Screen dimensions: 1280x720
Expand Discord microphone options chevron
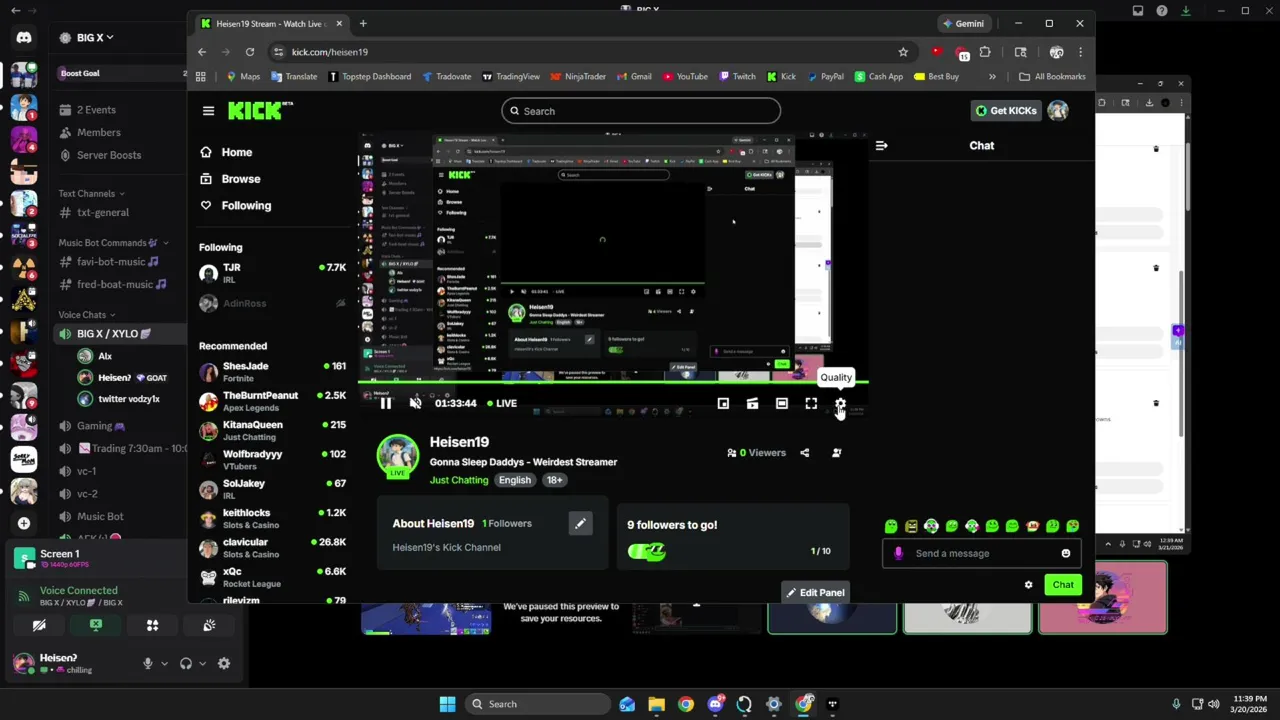point(164,663)
